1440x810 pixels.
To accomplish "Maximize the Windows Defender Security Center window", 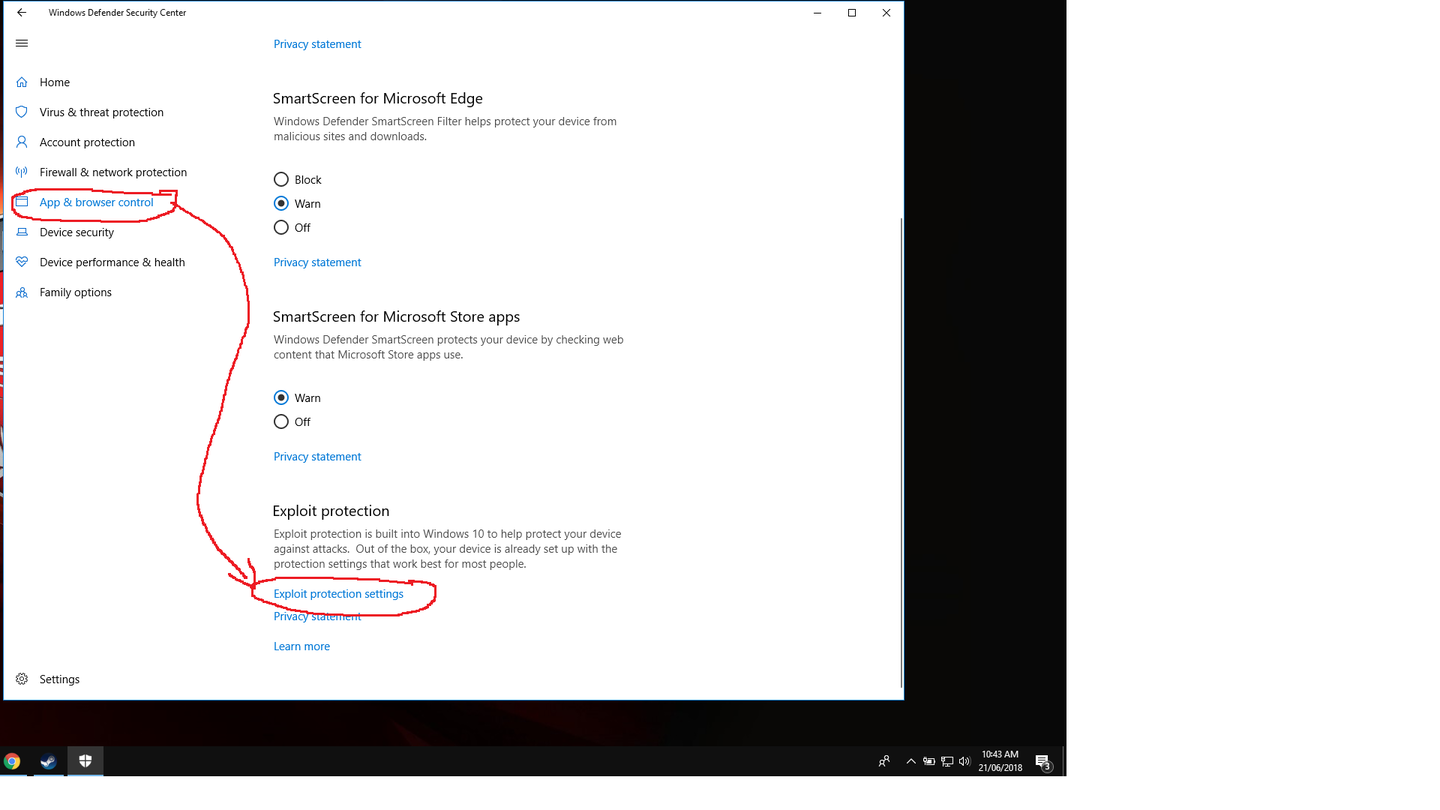I will (852, 13).
